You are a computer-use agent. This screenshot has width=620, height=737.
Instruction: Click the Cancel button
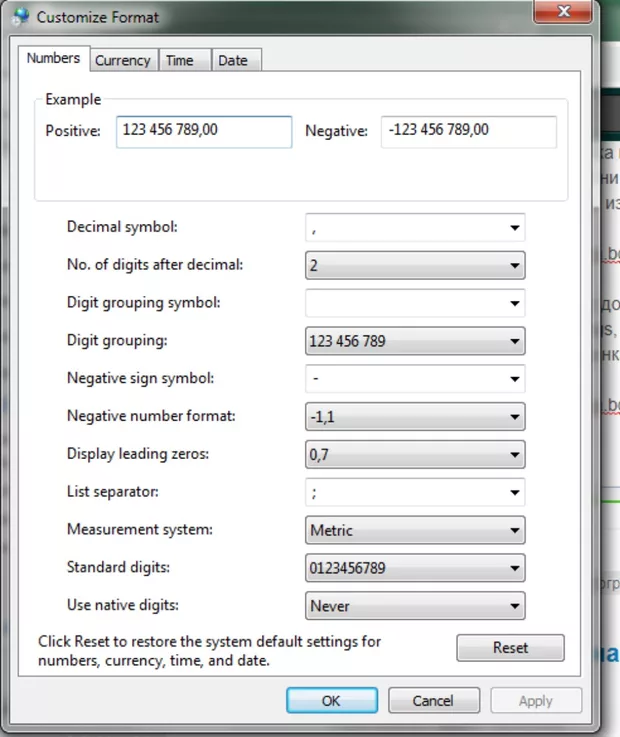[x=434, y=700]
